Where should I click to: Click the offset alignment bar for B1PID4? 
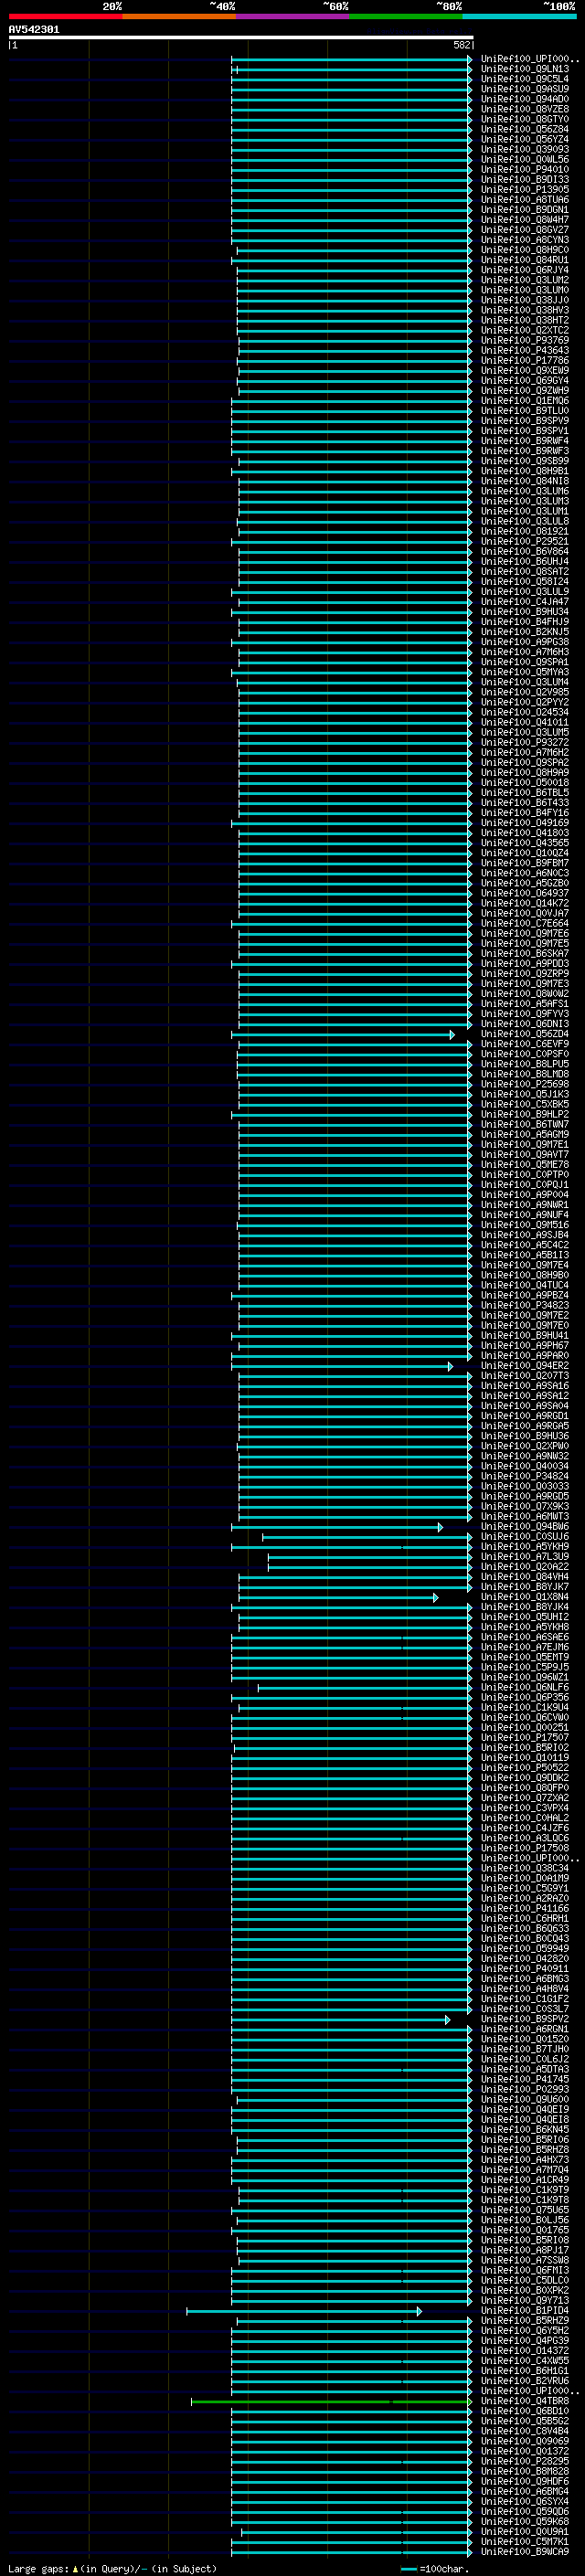(x=304, y=2311)
